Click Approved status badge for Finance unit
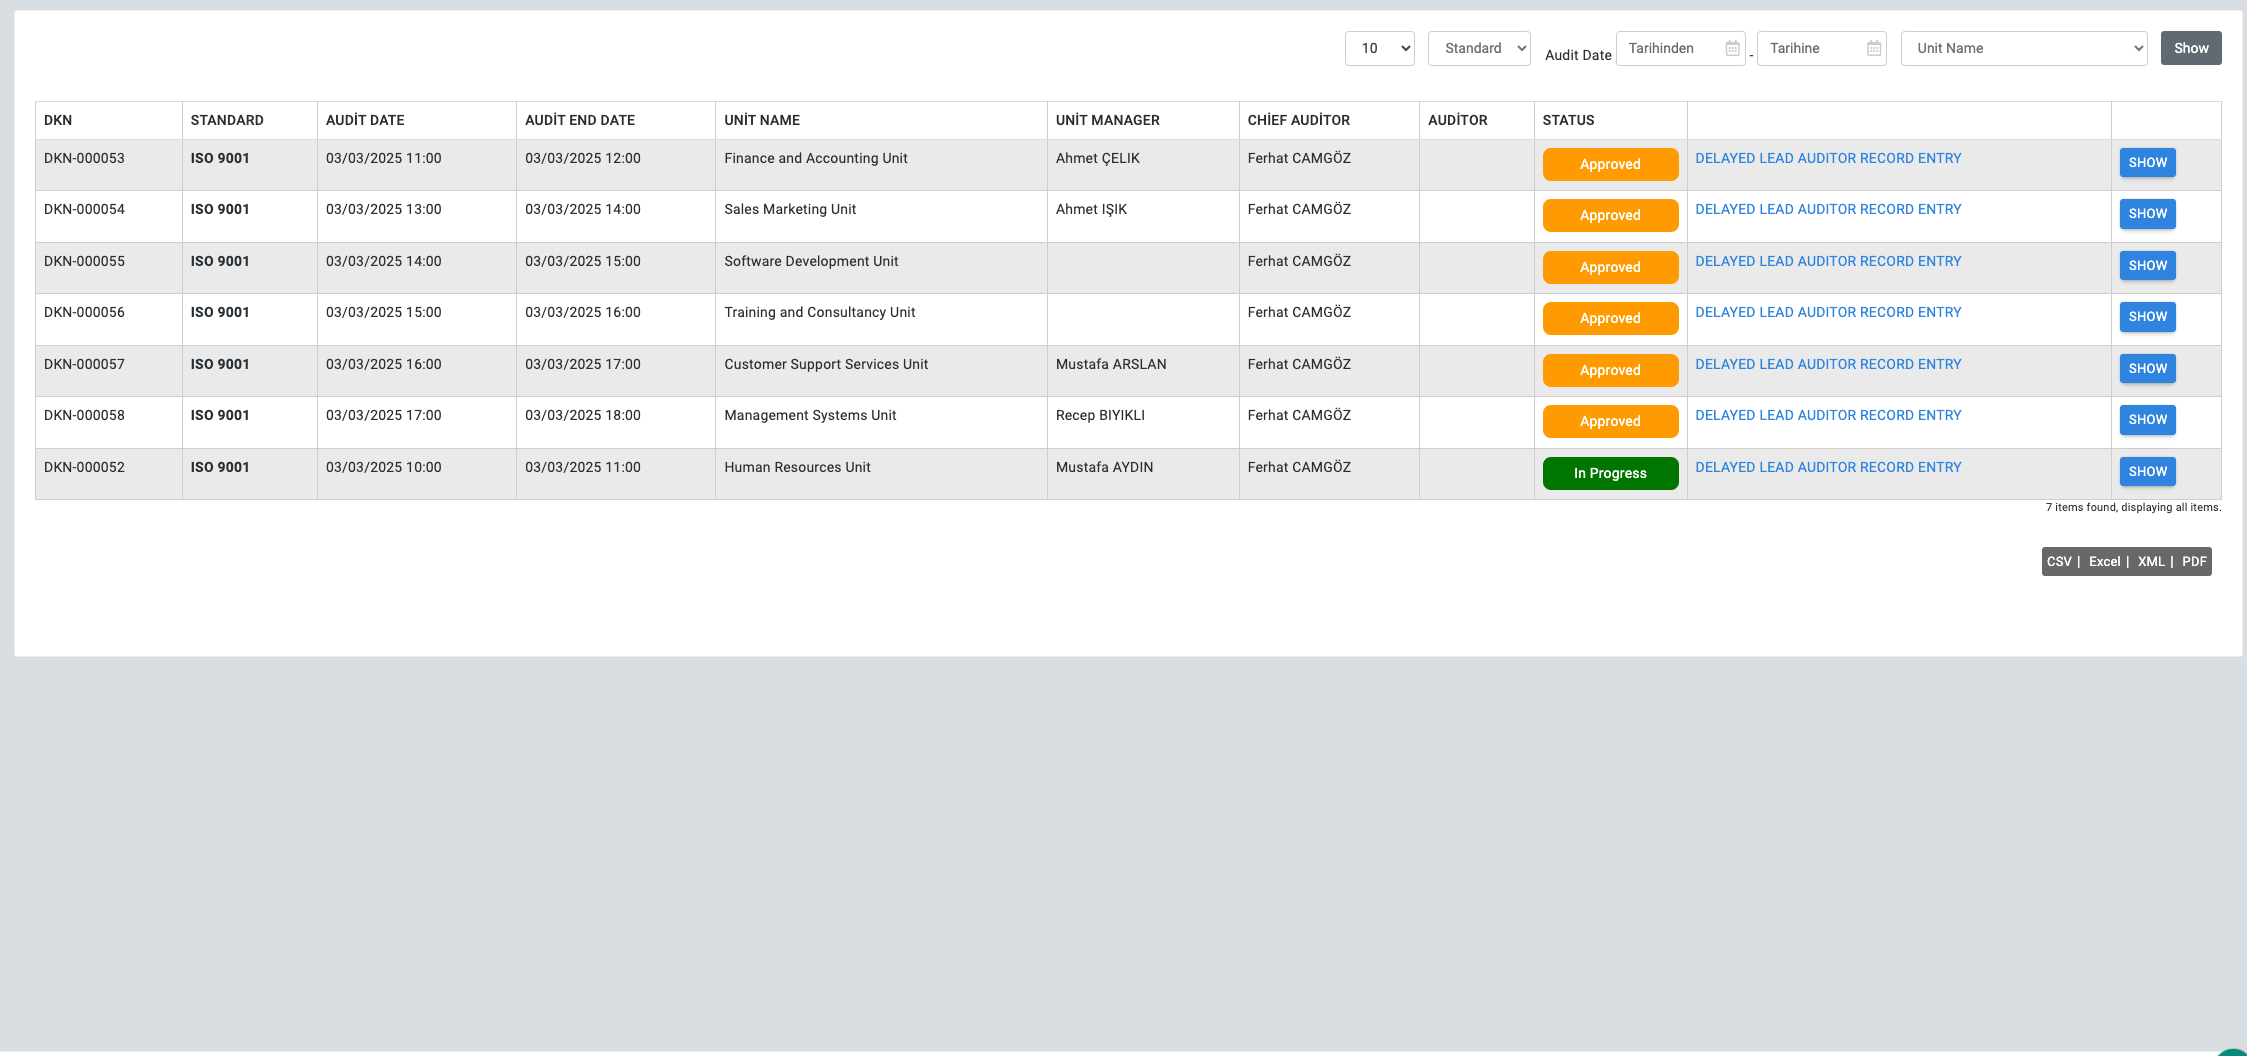This screenshot has width=2247, height=1056. coord(1609,165)
